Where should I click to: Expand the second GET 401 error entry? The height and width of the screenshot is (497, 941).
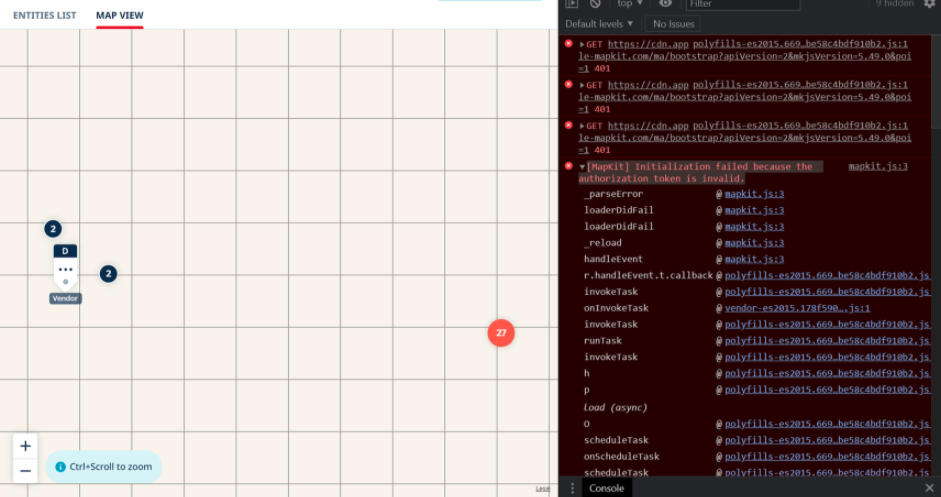pos(582,85)
